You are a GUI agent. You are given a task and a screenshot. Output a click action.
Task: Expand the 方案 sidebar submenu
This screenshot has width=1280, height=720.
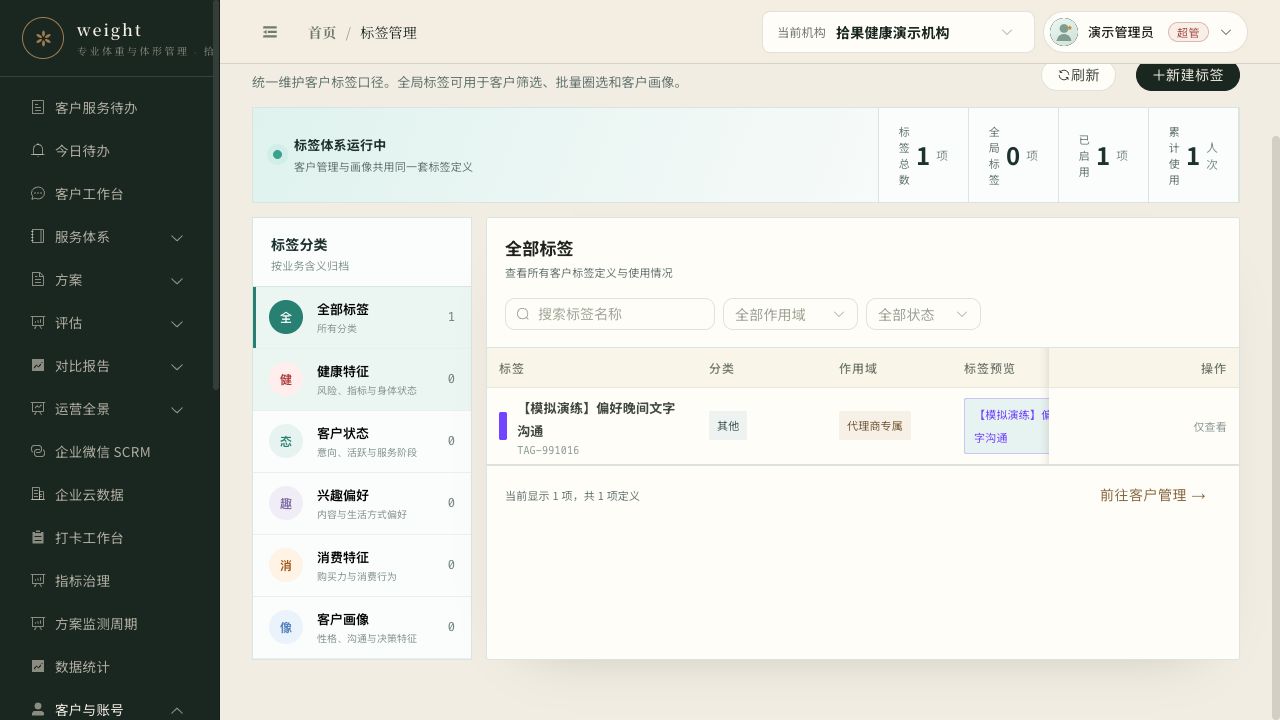point(177,280)
